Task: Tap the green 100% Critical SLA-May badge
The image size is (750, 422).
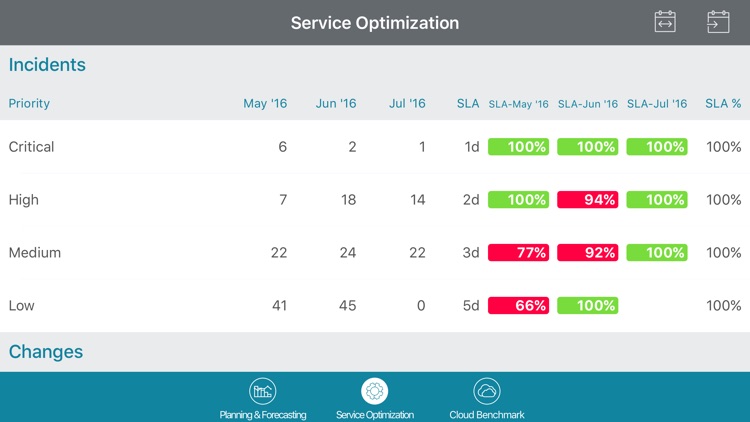Action: pyautogui.click(x=518, y=147)
